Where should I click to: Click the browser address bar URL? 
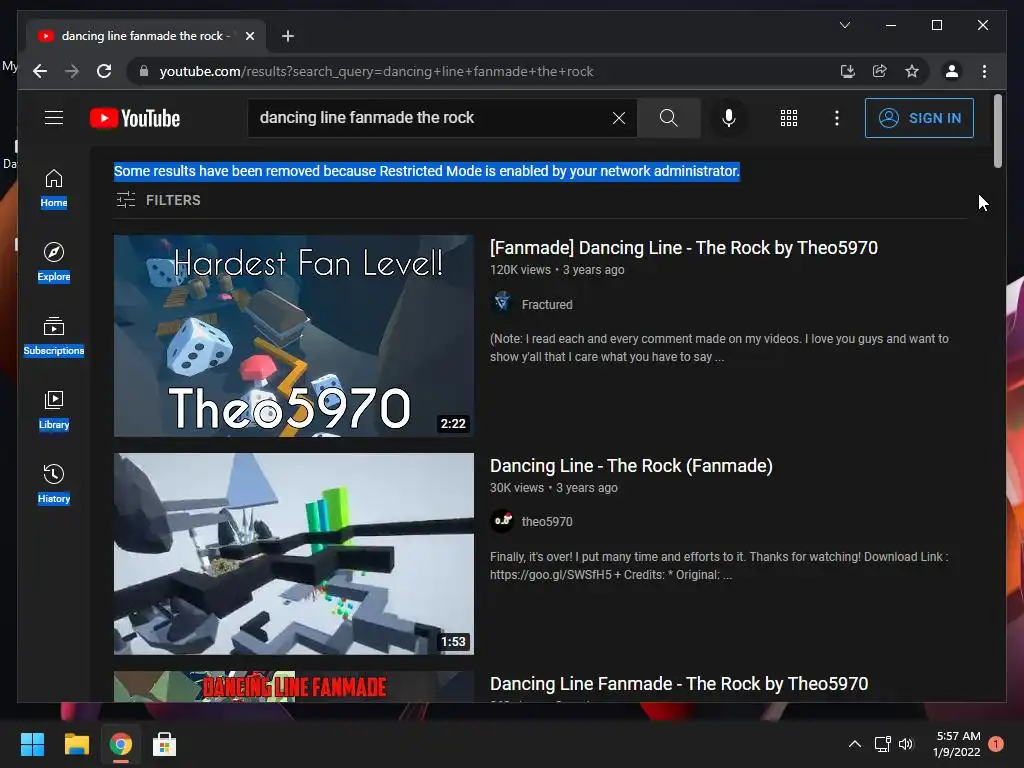coord(376,71)
